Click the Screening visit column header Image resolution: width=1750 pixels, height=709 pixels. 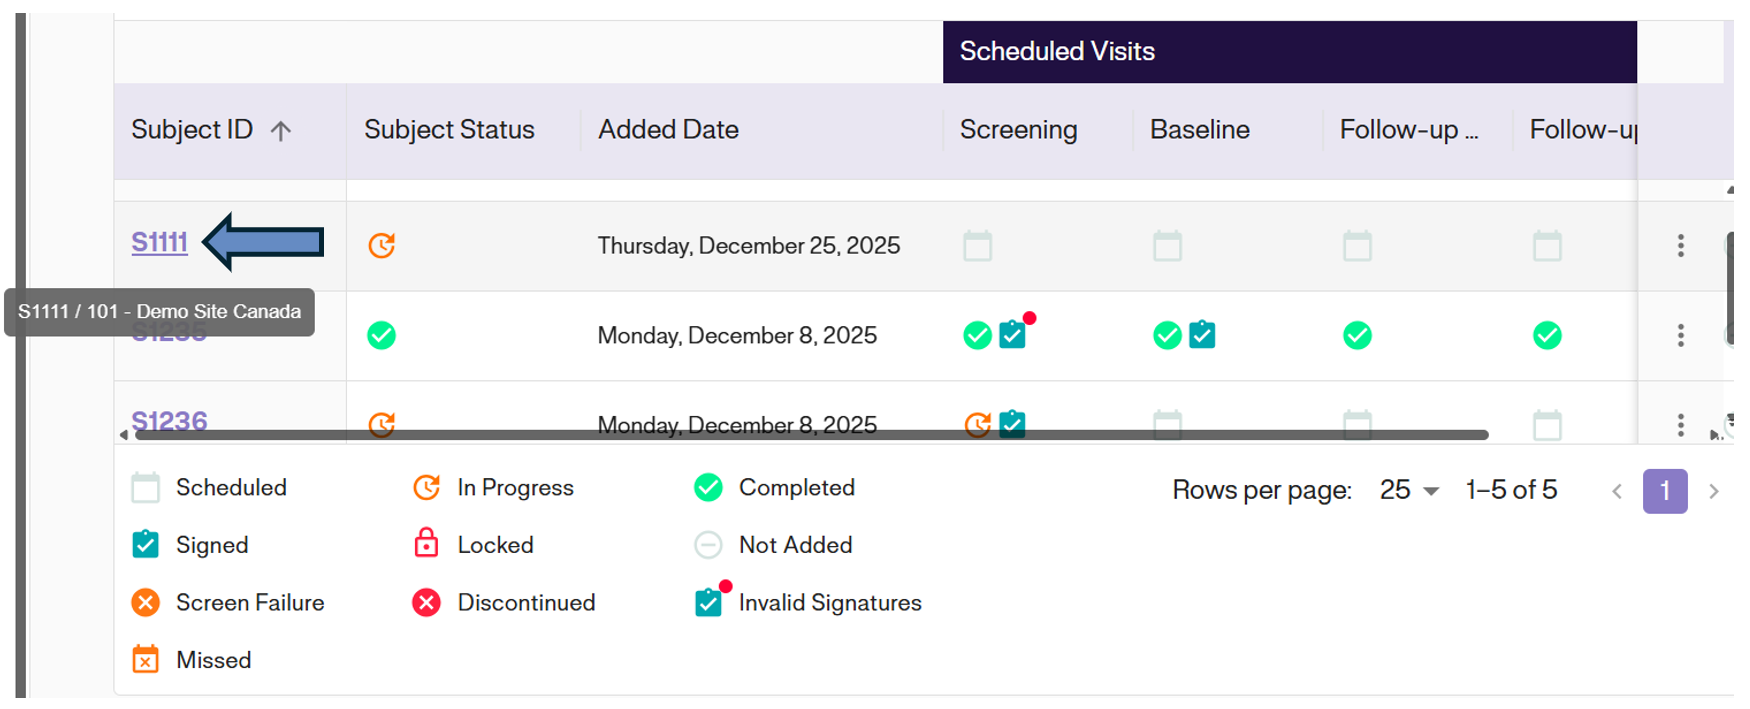point(1018,130)
